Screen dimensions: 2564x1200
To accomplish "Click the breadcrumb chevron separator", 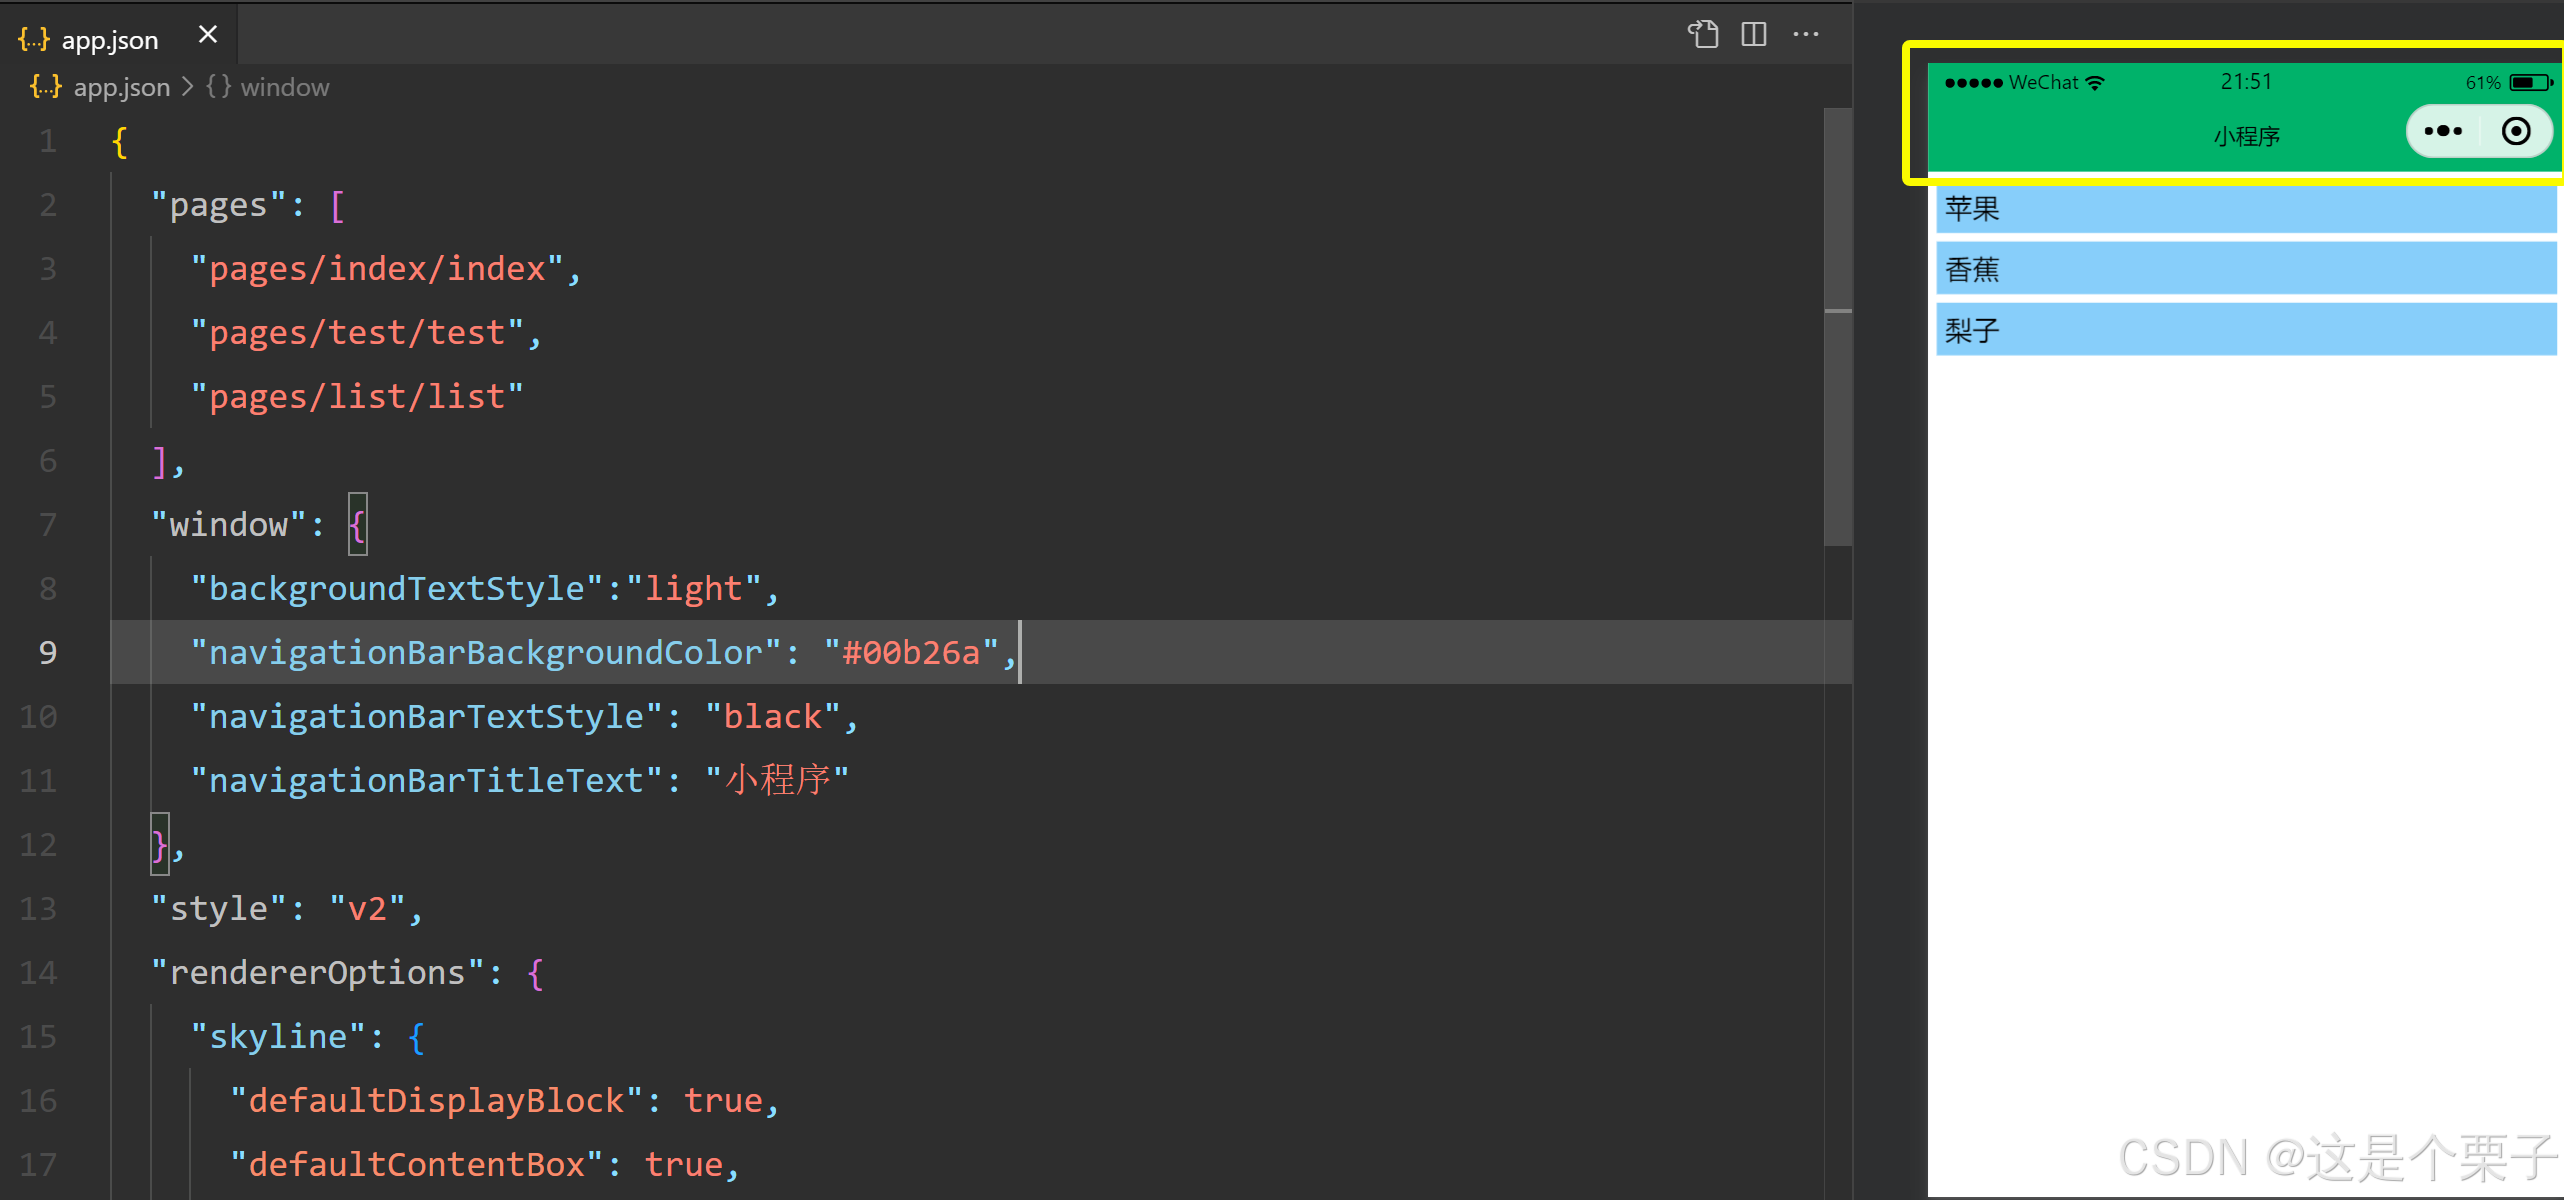I will (x=187, y=87).
